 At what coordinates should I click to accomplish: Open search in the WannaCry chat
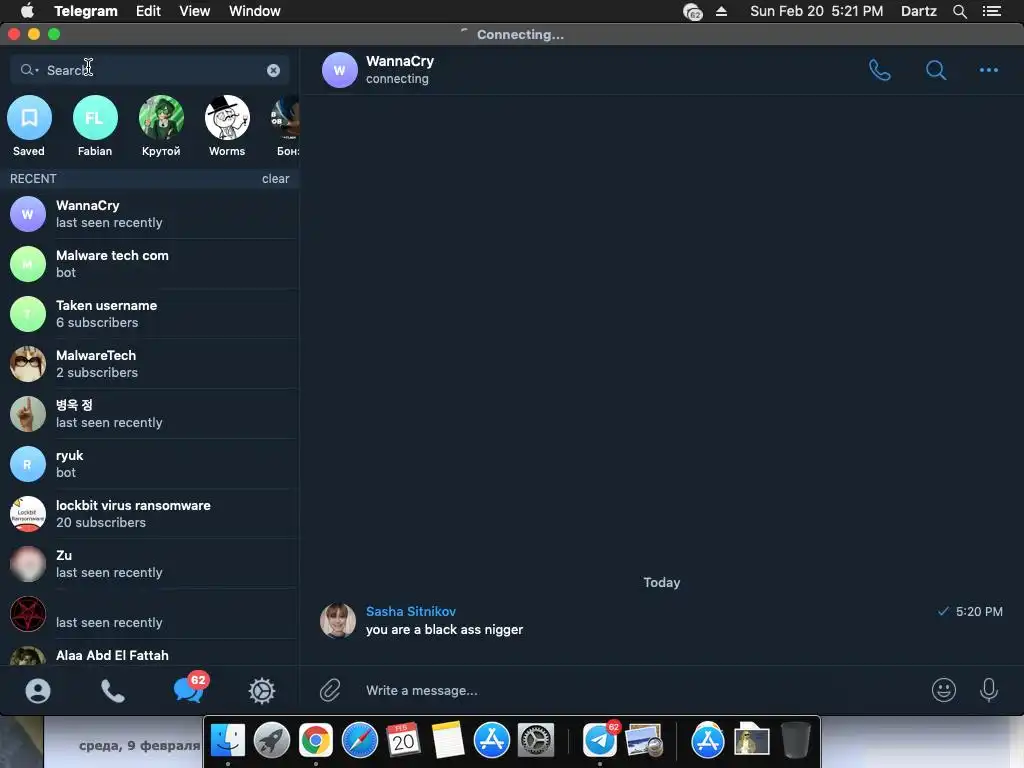pos(936,70)
